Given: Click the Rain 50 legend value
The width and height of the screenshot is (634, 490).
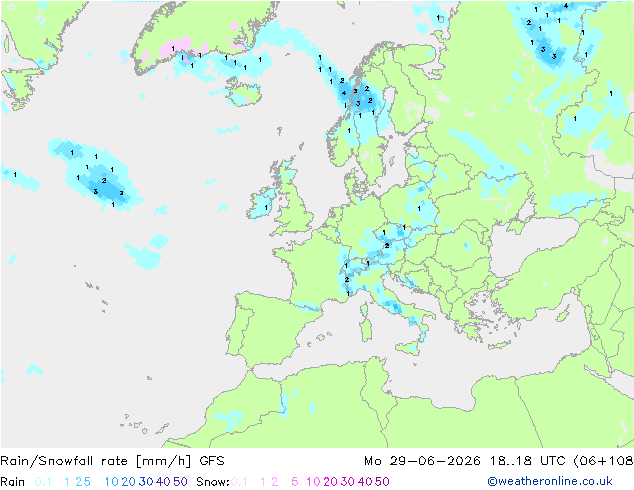Looking at the screenshot, I should point(180,482).
